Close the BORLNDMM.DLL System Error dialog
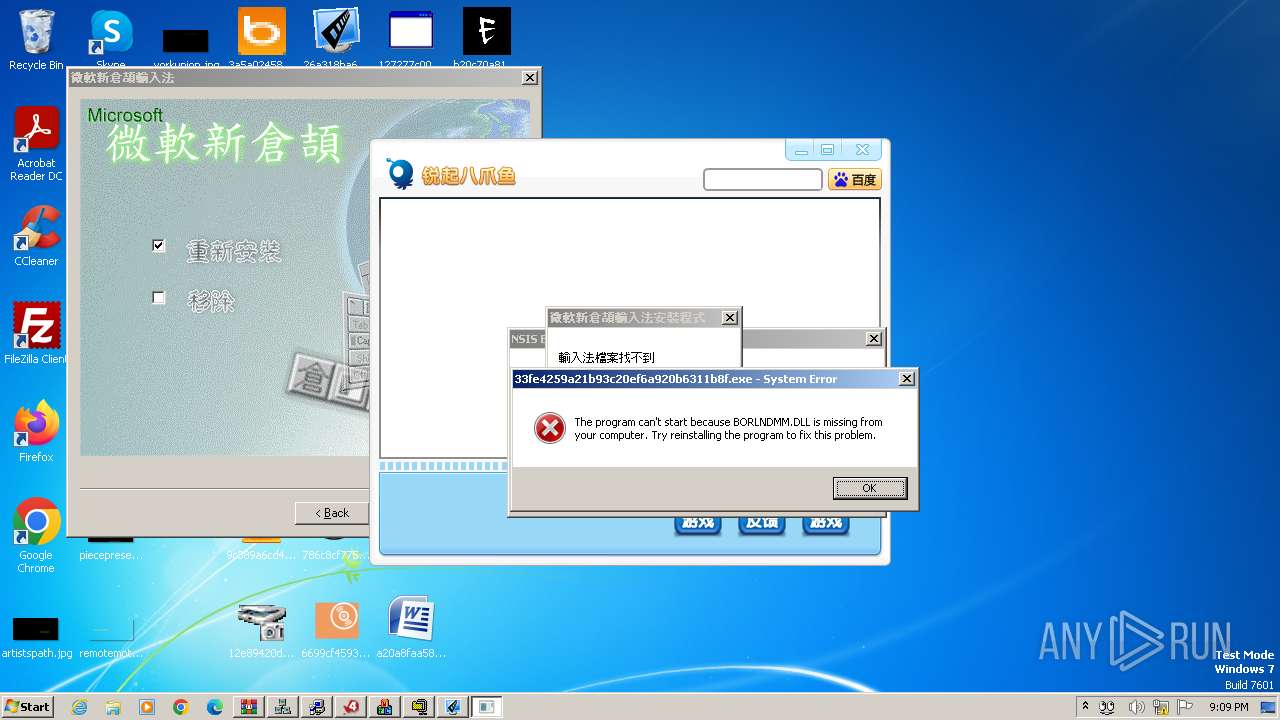This screenshot has height=720, width=1280. tap(906, 379)
